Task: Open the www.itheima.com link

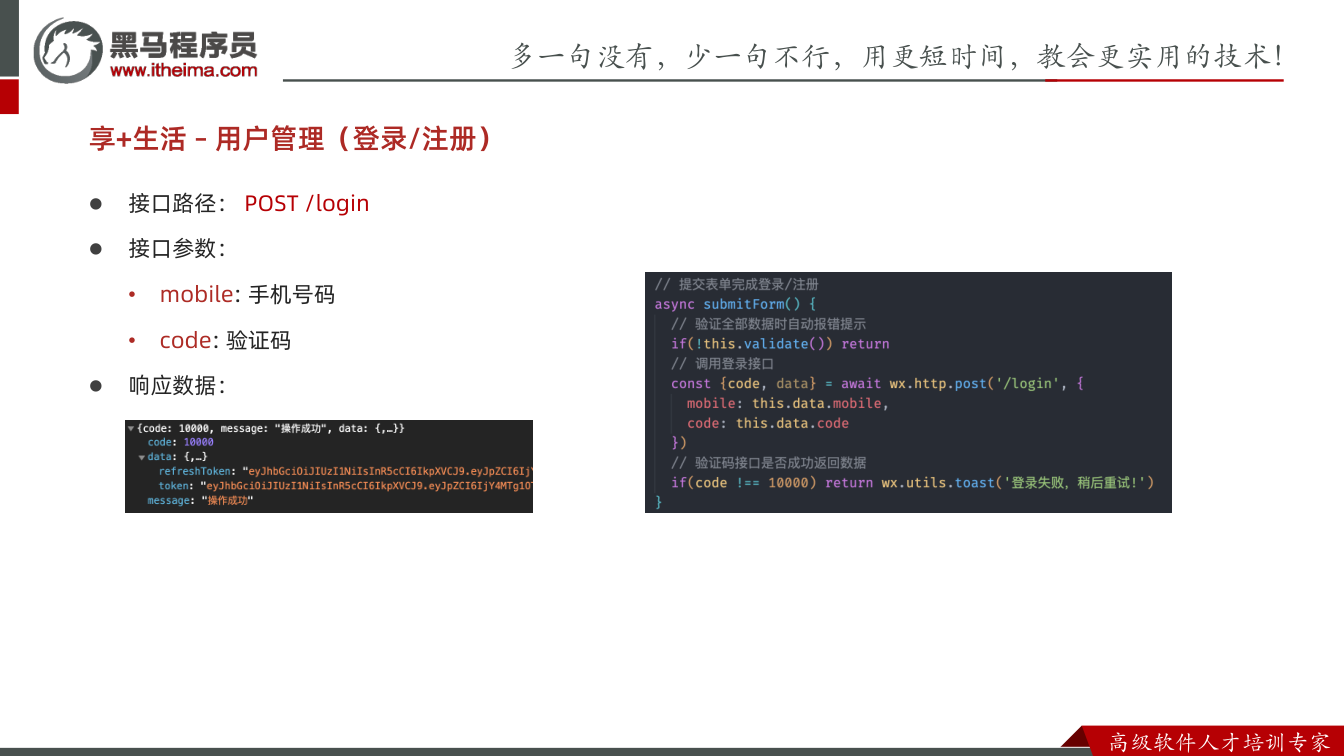Action: pyautogui.click(x=183, y=70)
